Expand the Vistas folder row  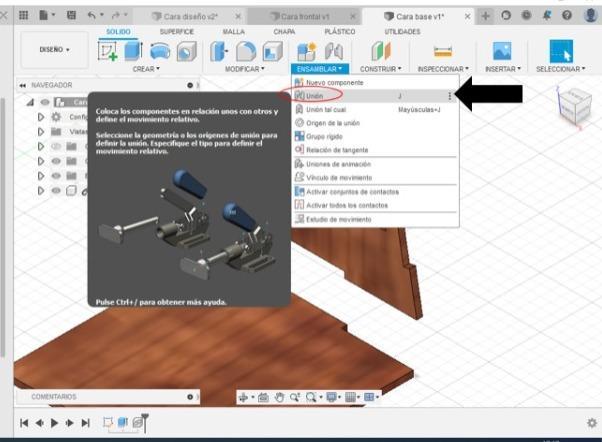(x=41, y=132)
